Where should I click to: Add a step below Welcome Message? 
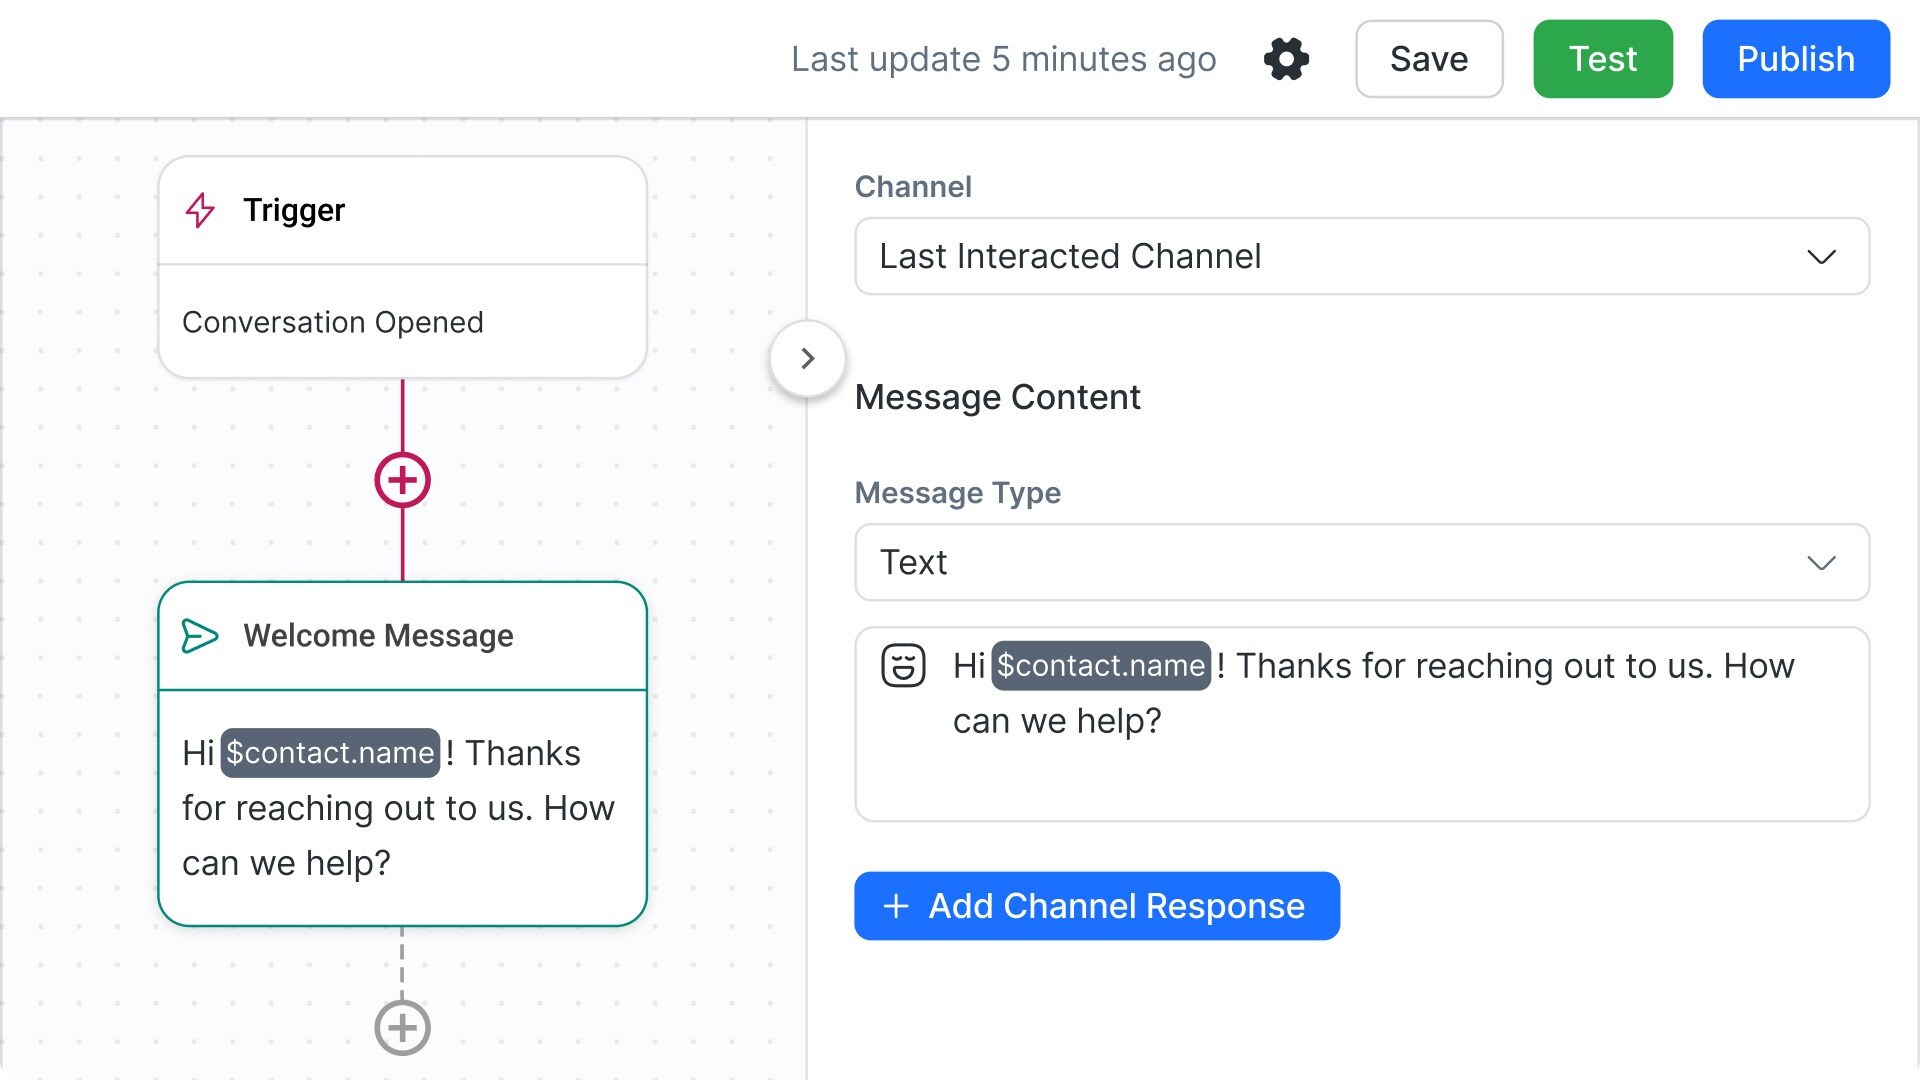tap(402, 1027)
